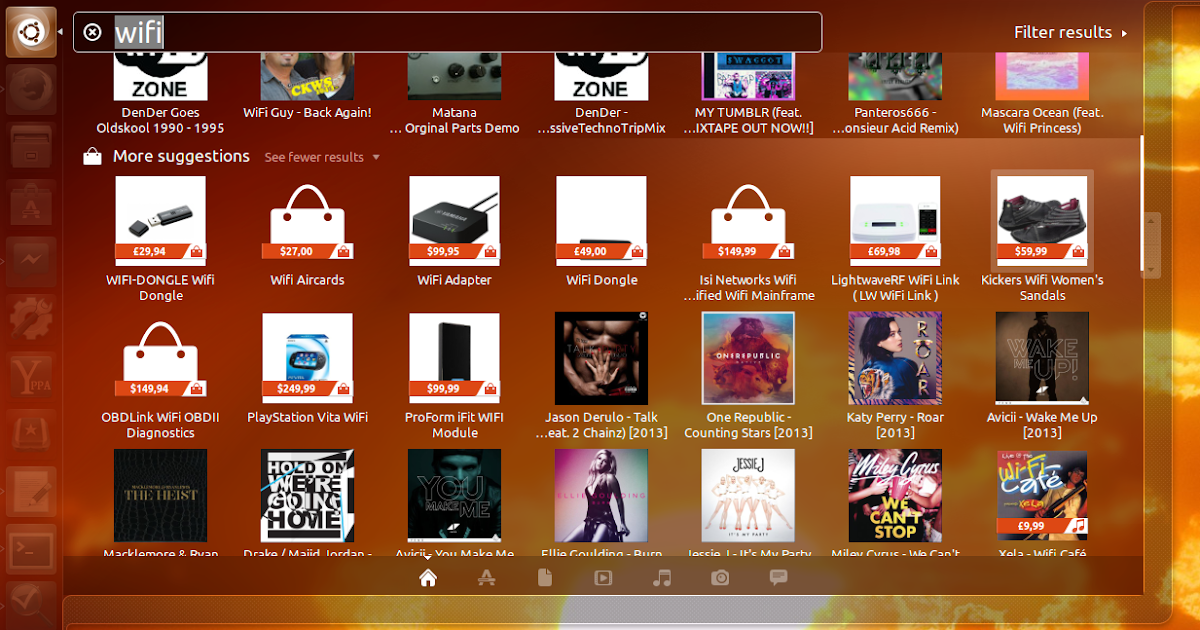Select the LightwaveRF WiFi Link £69,98 product
This screenshot has width=1200, height=630.
[x=895, y=238]
